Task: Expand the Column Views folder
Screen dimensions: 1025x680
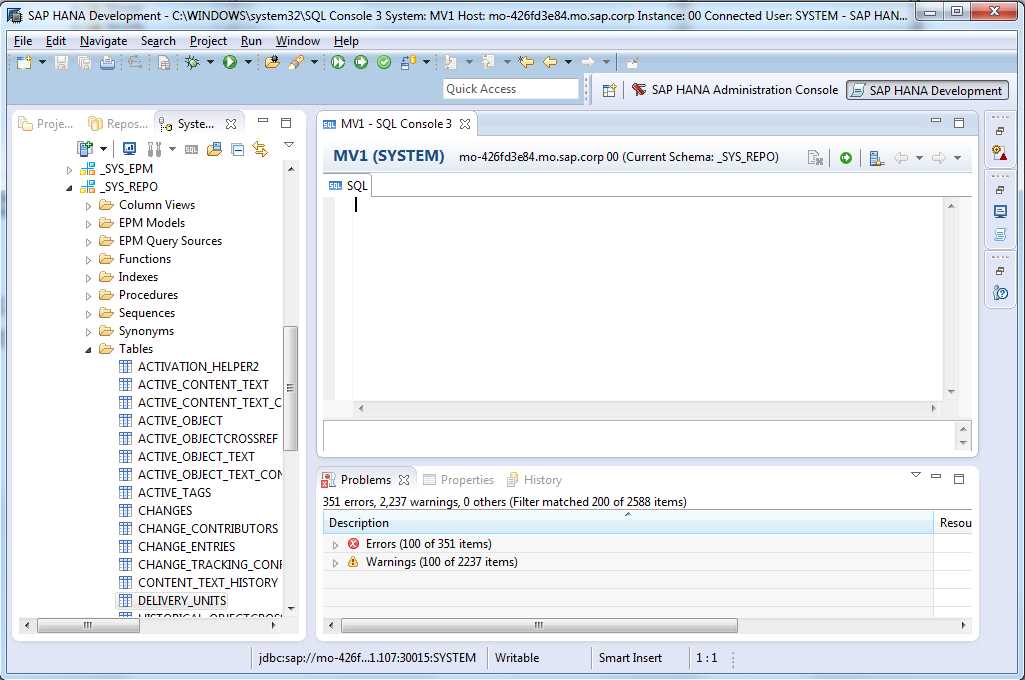Action: tap(88, 206)
